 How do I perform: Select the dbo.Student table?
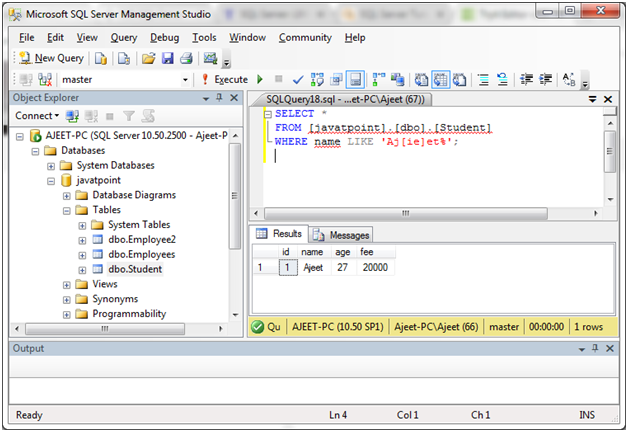tap(135, 269)
